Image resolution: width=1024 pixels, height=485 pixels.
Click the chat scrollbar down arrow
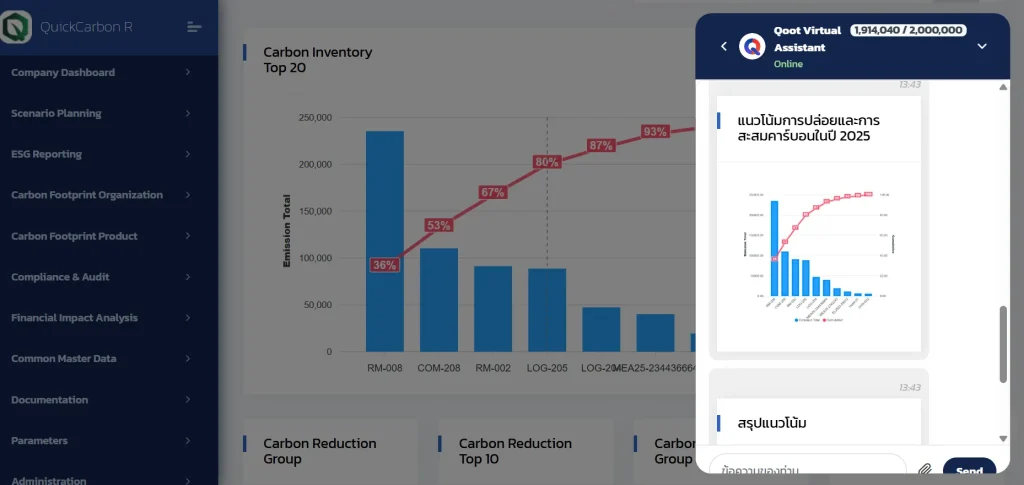[1004, 439]
